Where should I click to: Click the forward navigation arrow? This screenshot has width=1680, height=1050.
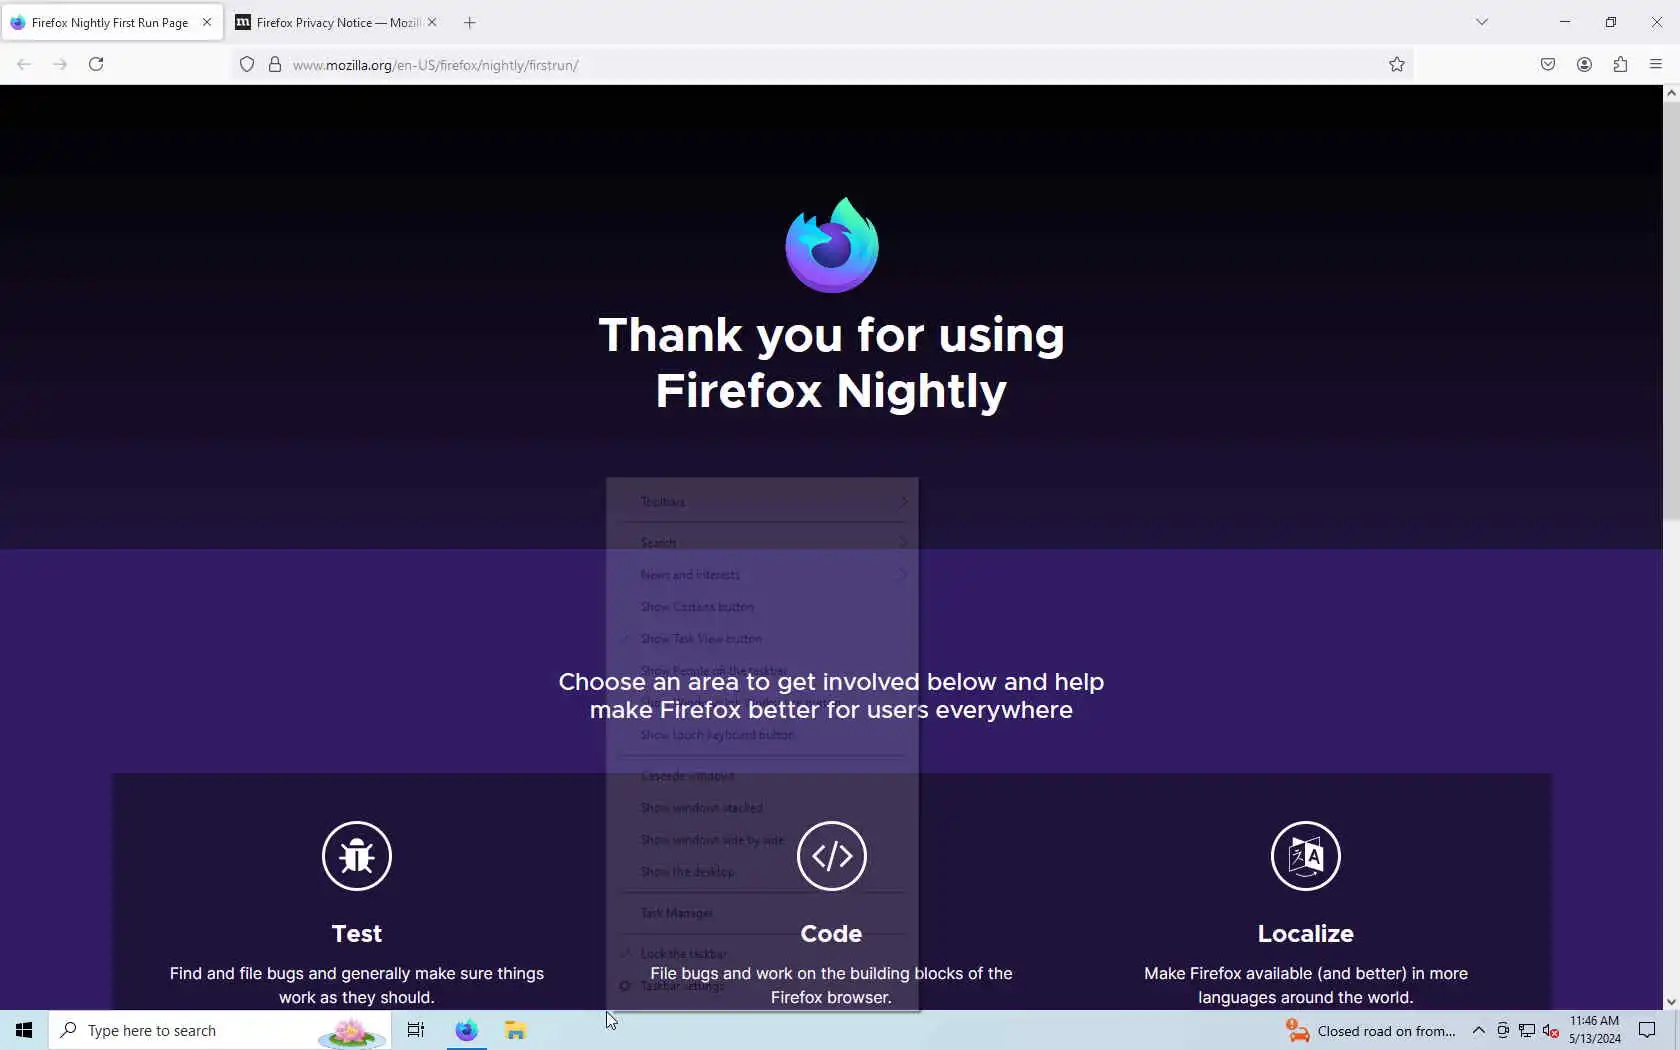60,64
